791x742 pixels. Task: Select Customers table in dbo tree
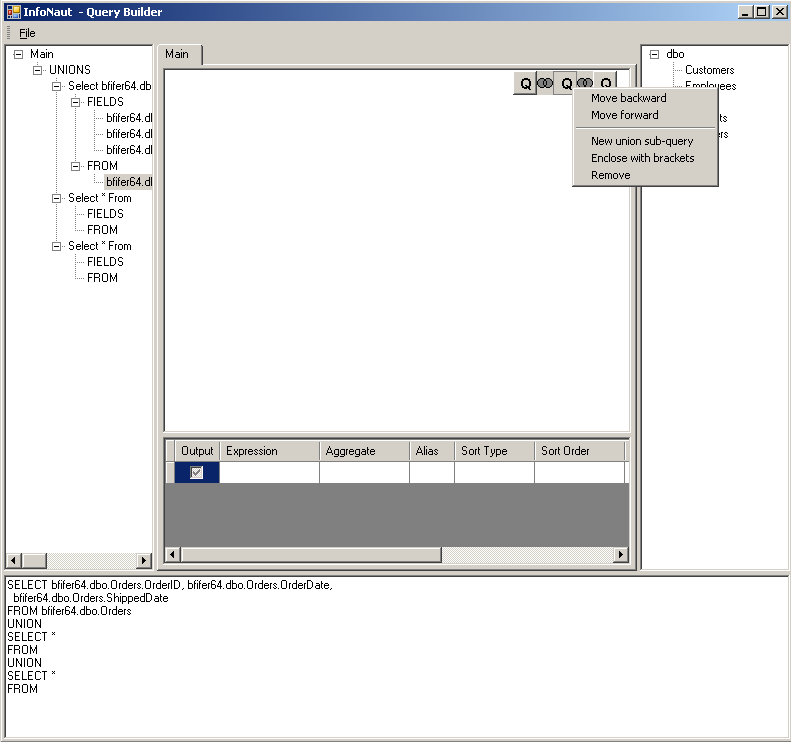(709, 70)
